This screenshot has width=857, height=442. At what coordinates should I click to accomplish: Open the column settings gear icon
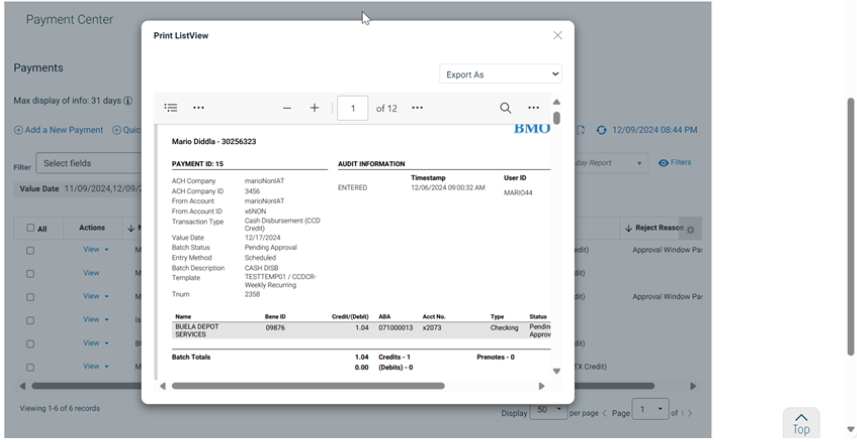(x=690, y=229)
